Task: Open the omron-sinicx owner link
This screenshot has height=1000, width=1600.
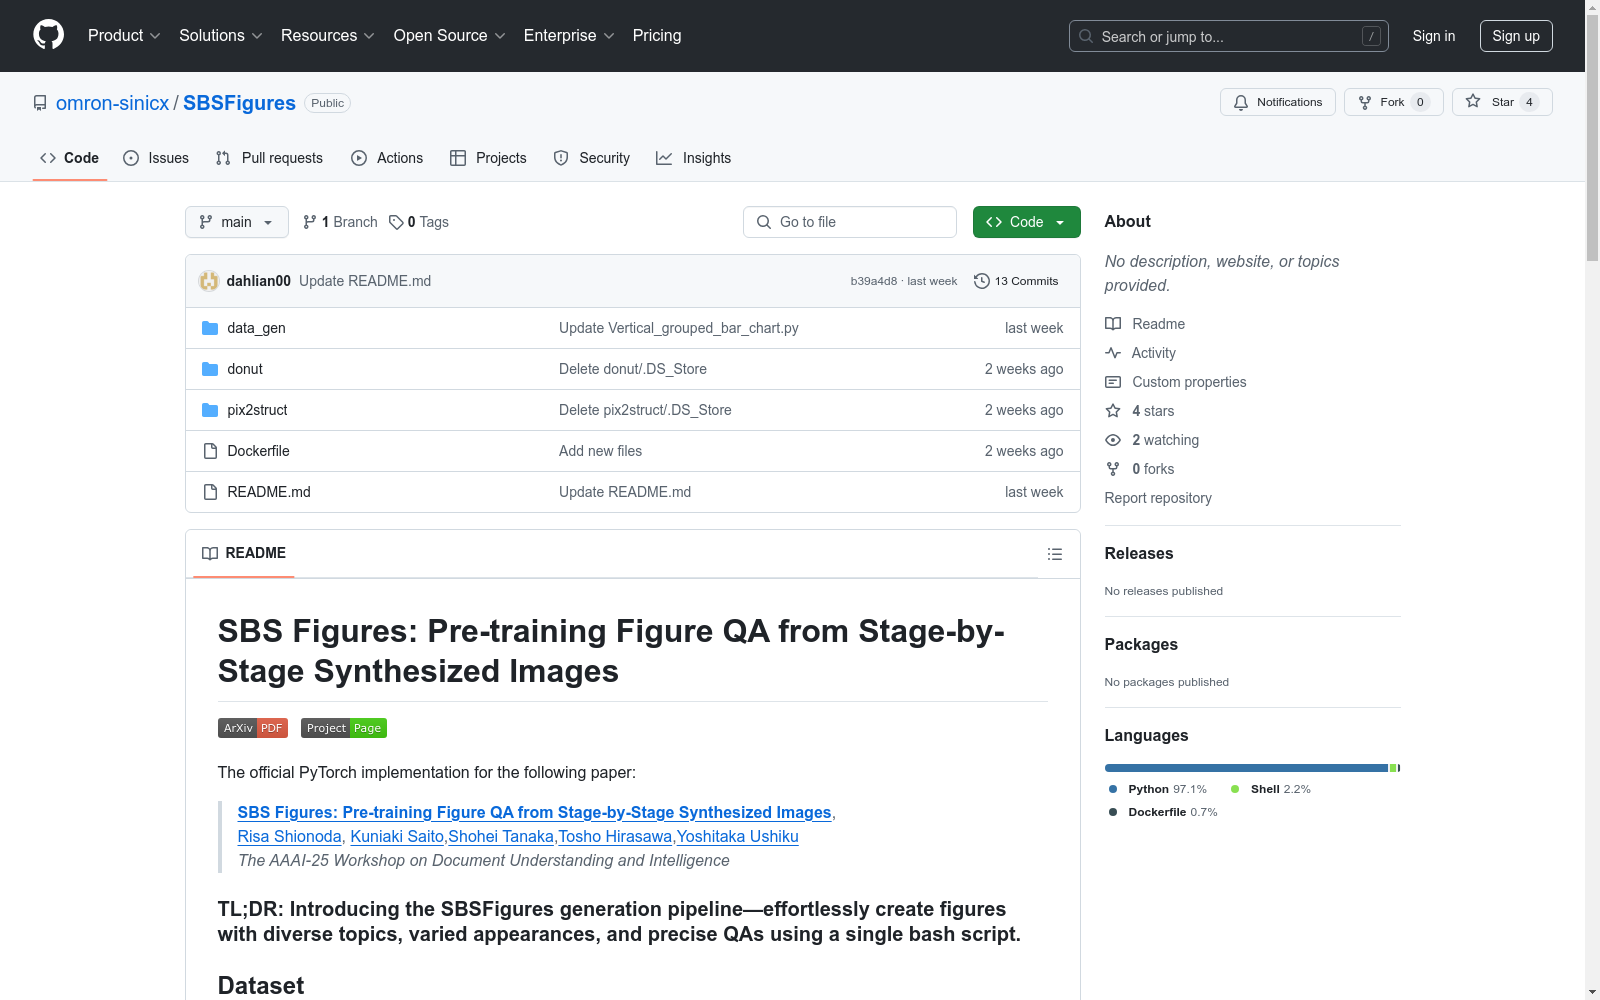Action: (113, 103)
